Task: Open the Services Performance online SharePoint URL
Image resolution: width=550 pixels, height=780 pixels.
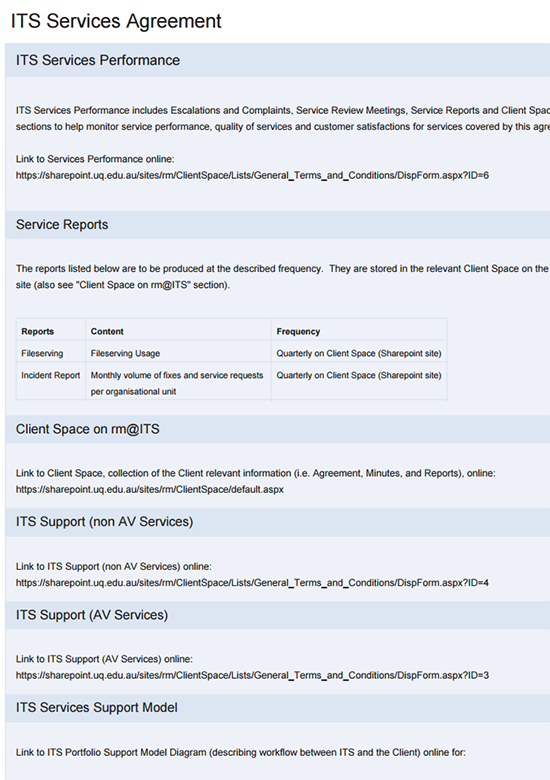Action: (x=252, y=175)
